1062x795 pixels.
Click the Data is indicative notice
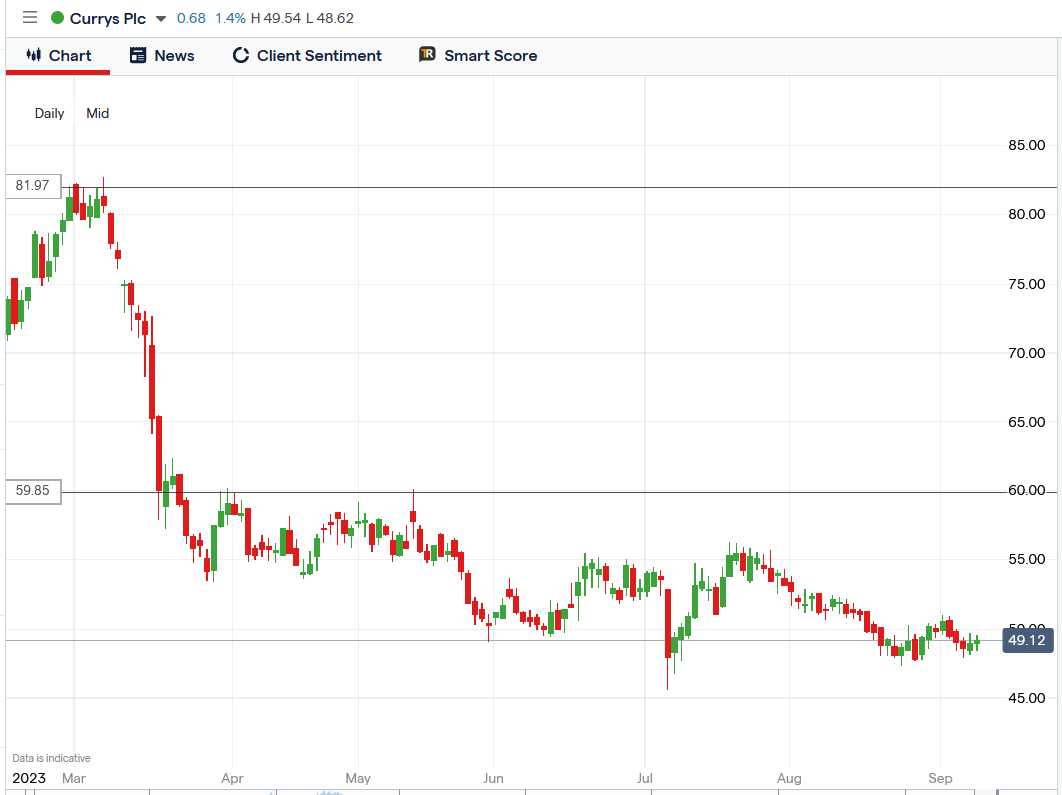[x=51, y=758]
